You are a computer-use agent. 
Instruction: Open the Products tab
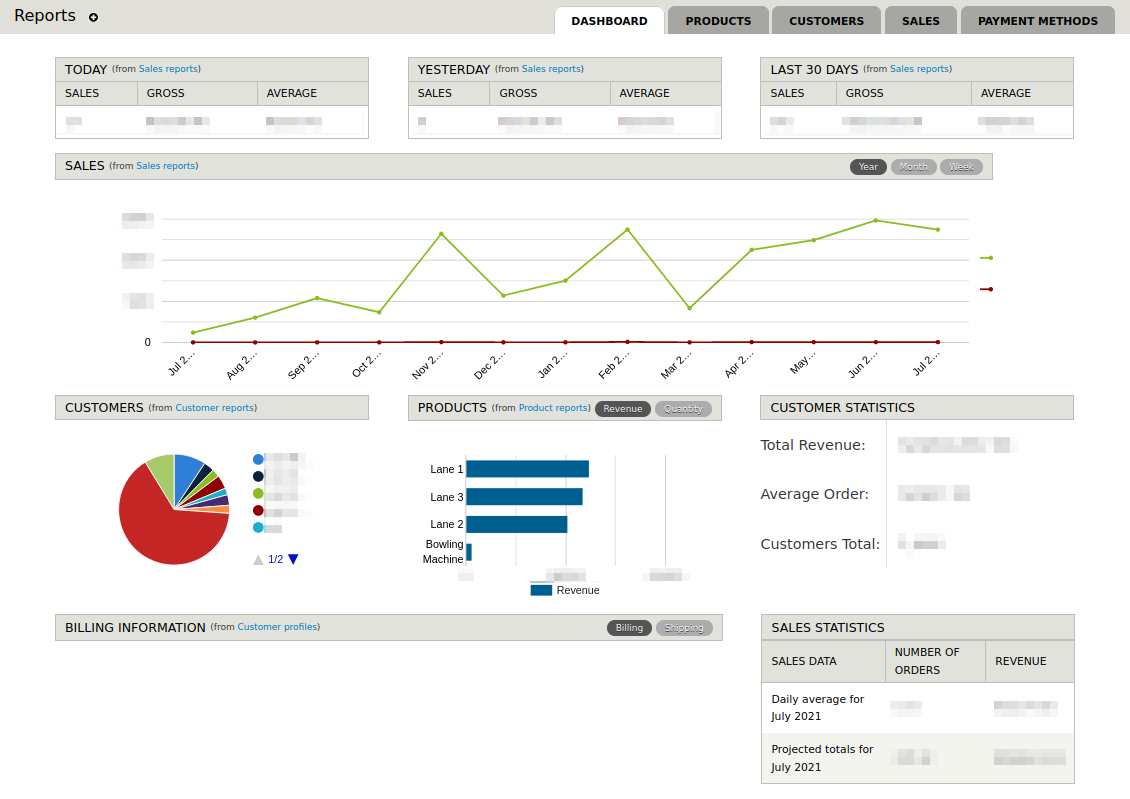coord(718,21)
